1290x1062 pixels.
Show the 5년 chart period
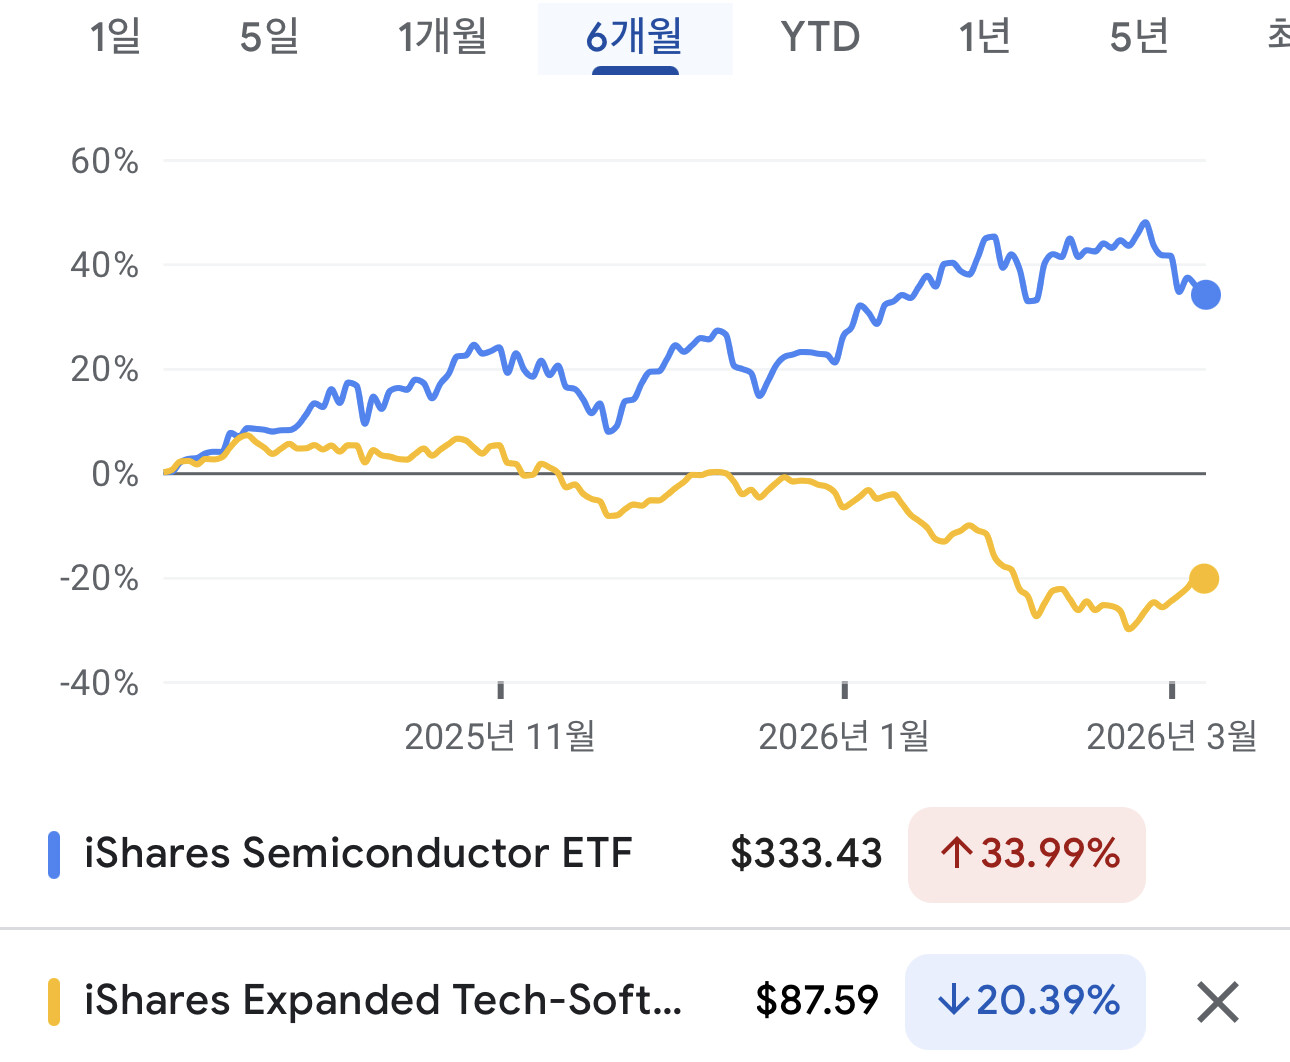tap(1139, 38)
